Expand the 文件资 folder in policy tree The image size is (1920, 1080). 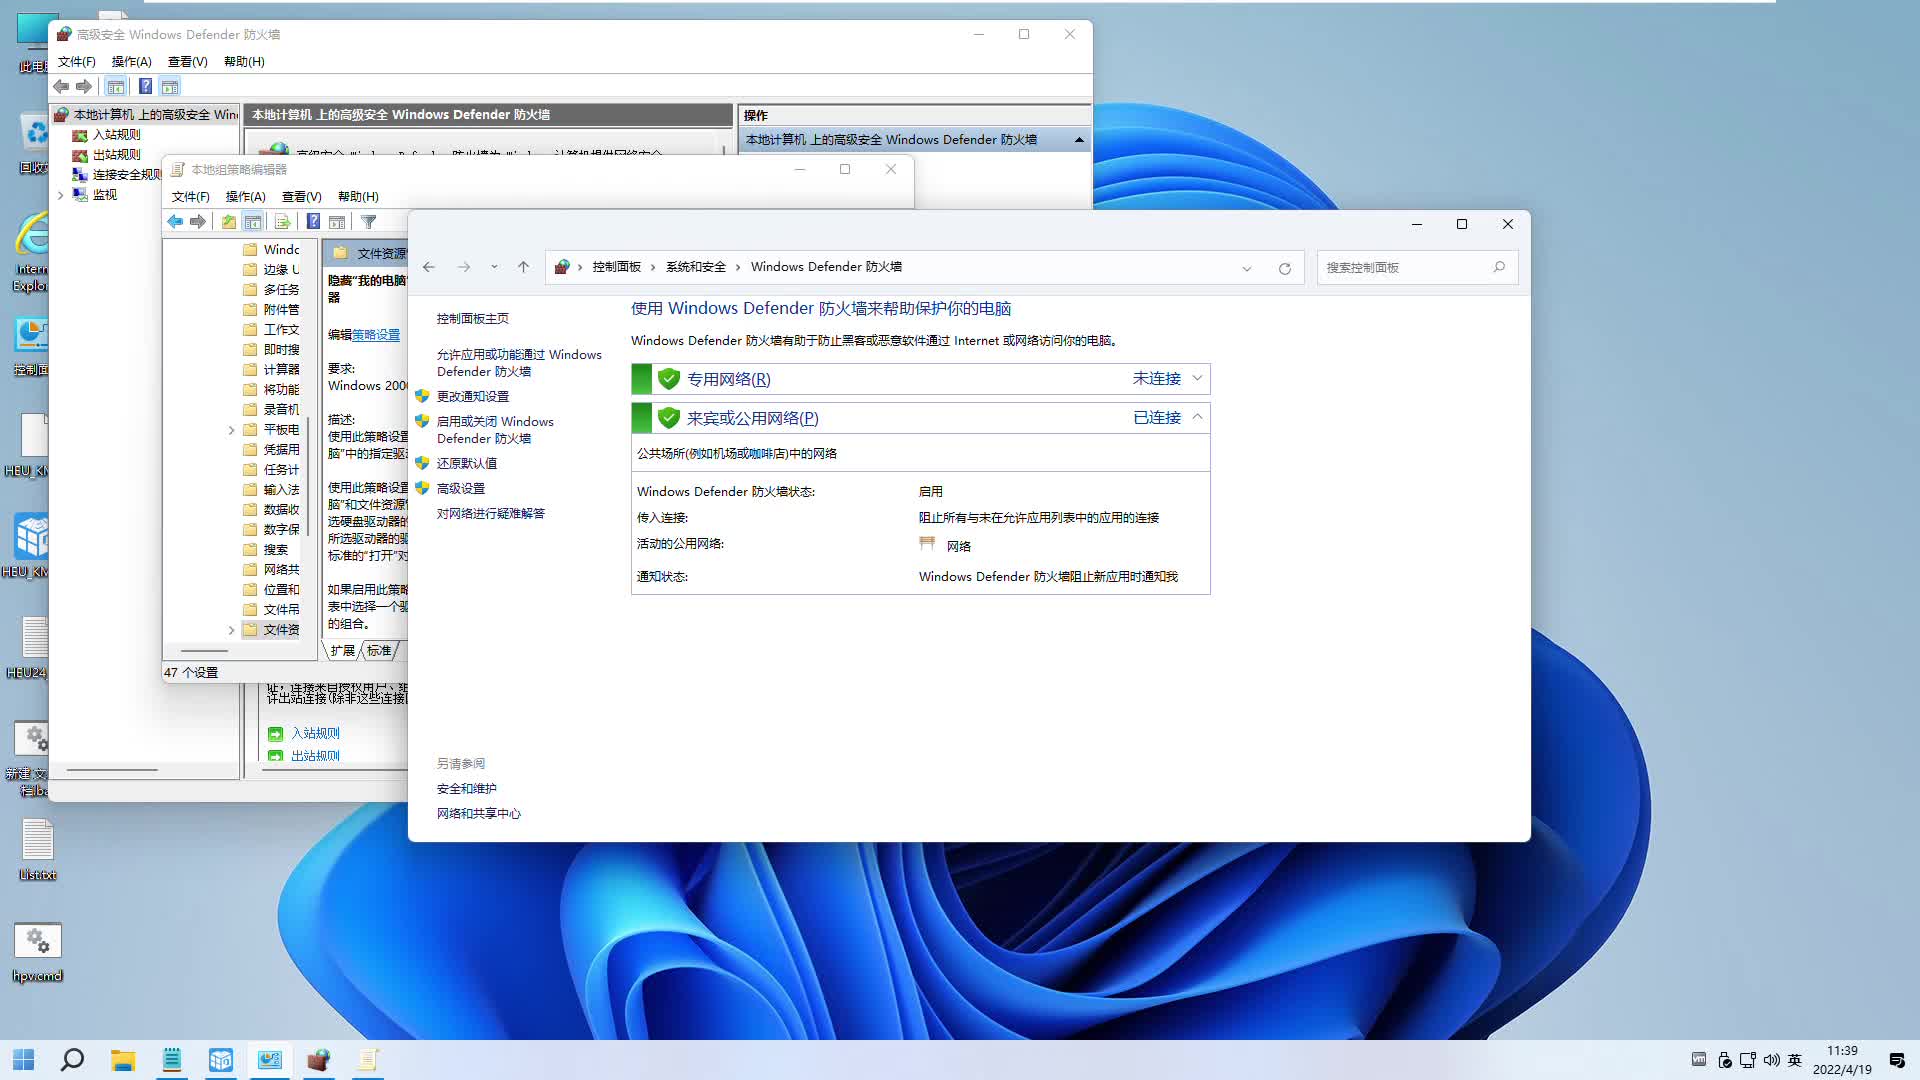pos(231,630)
